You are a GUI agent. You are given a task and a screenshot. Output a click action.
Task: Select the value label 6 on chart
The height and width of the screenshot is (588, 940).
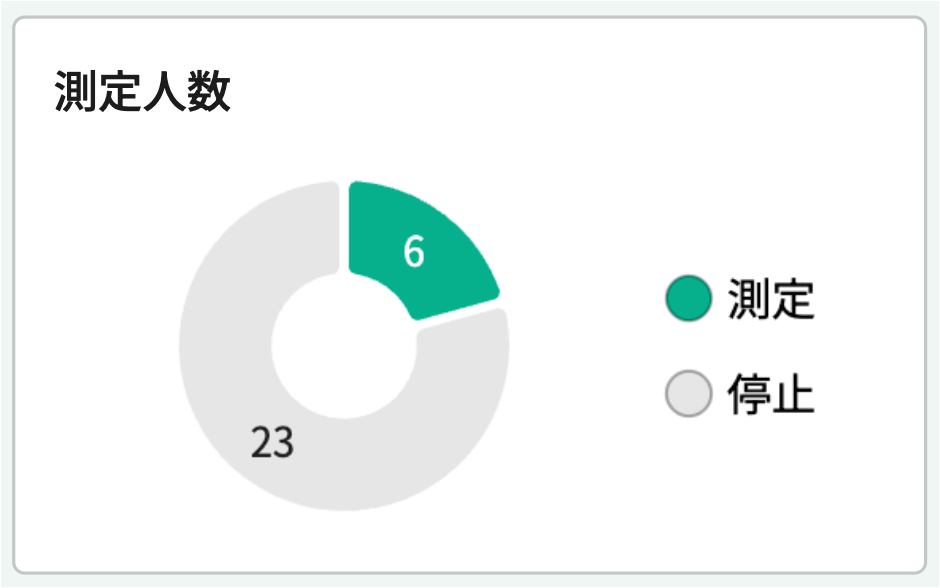point(414,252)
